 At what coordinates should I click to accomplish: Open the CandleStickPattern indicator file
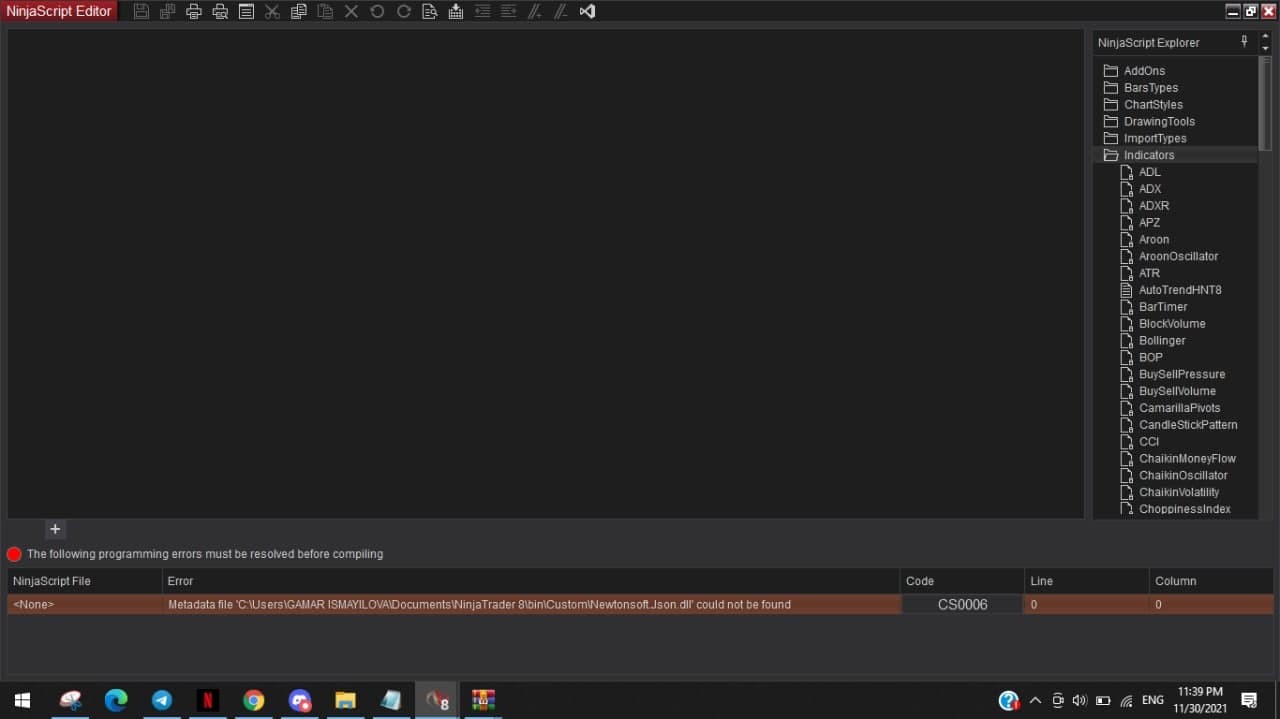[1179, 425]
